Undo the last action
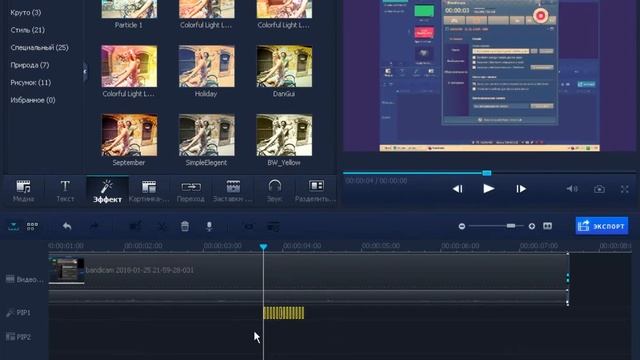Viewport: 640px width, 360px height. click(67, 226)
